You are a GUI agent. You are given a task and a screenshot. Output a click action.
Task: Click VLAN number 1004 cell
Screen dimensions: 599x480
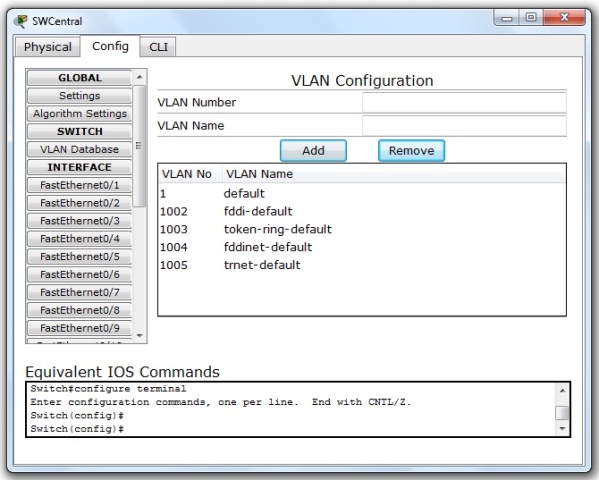click(x=174, y=247)
